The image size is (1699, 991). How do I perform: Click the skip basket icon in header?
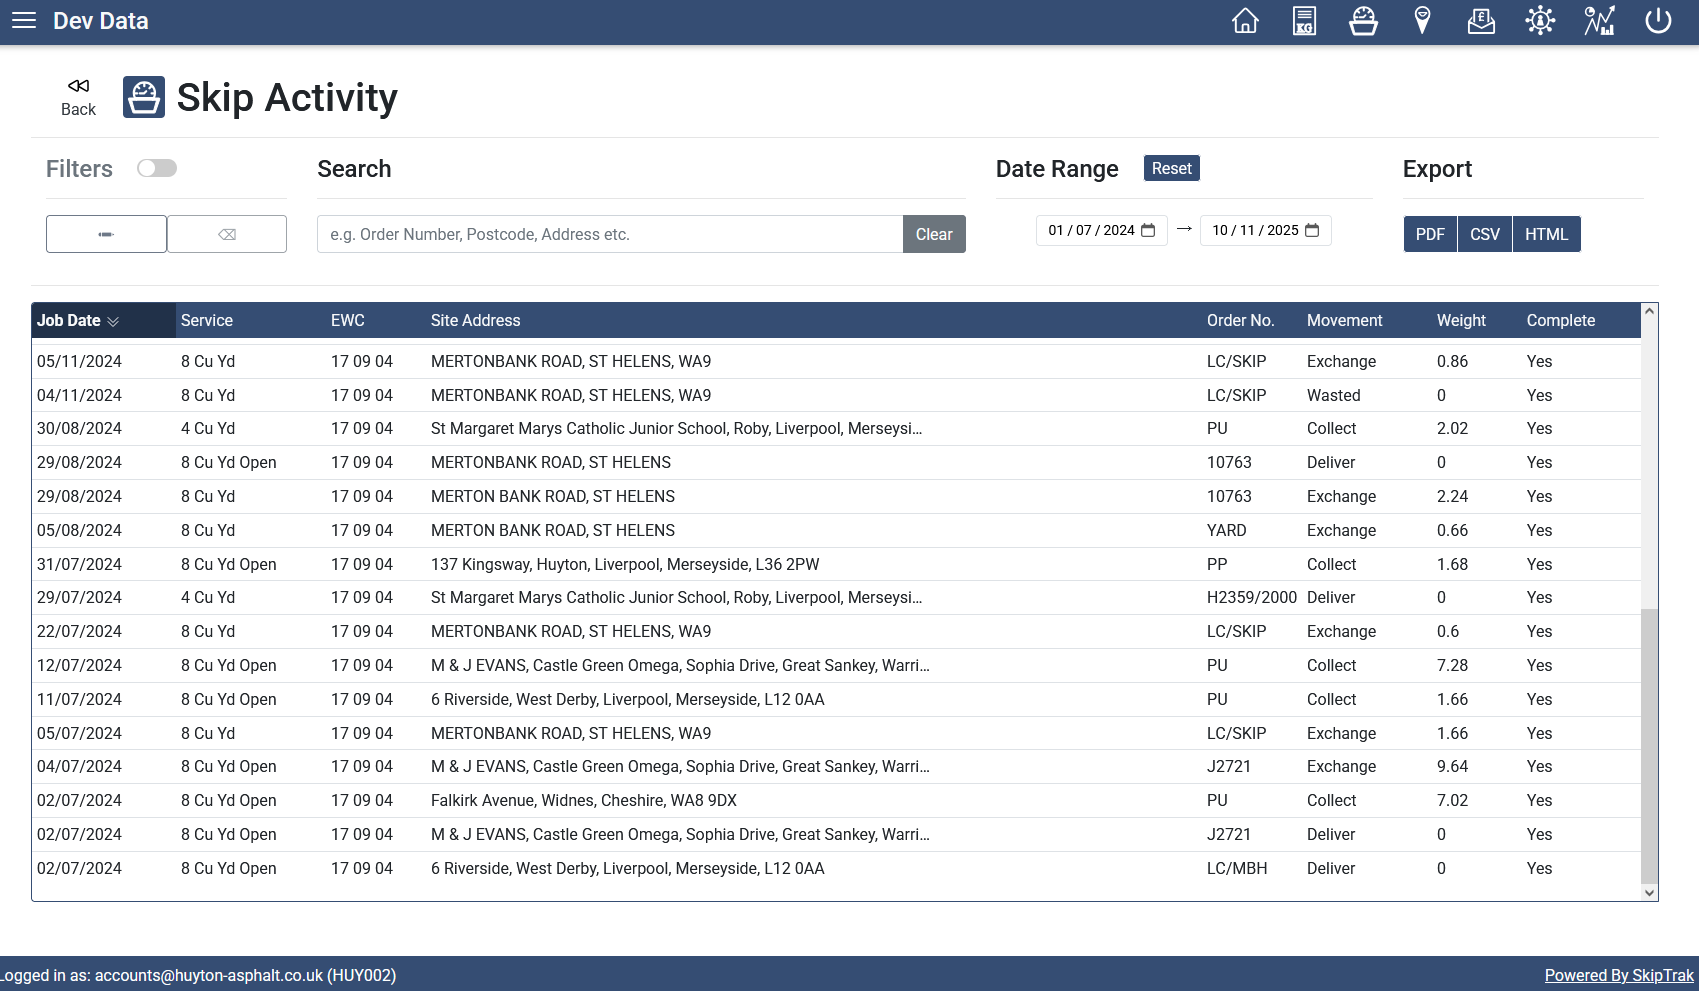[x=1363, y=21]
